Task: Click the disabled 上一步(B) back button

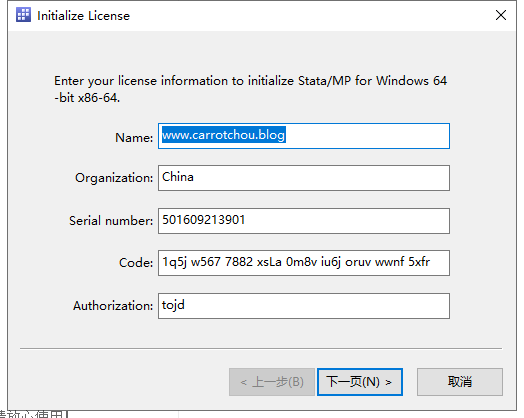Action: 272,382
